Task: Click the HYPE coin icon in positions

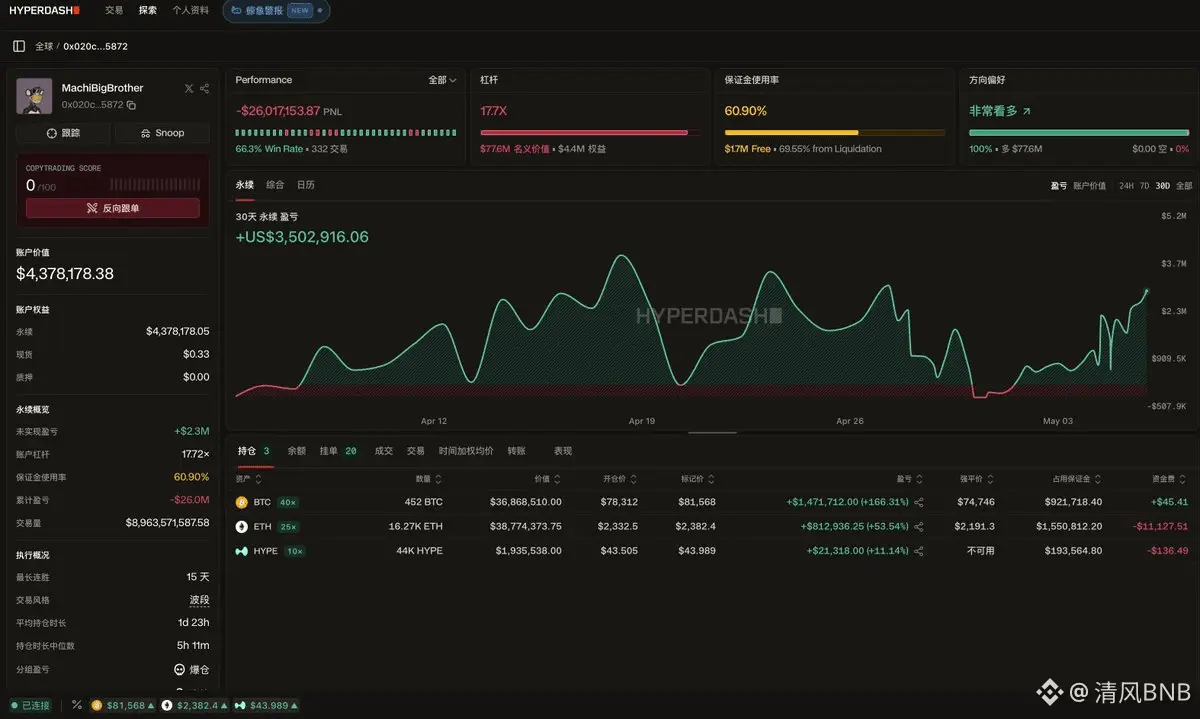Action: 241,551
